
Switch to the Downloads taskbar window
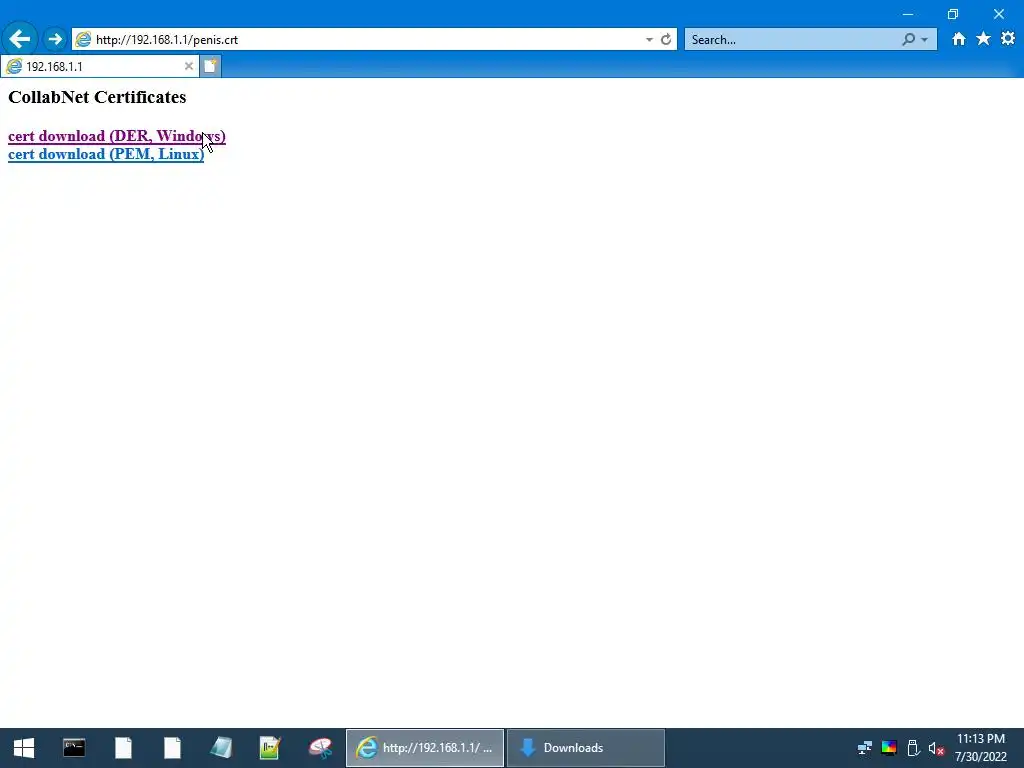click(x=586, y=748)
